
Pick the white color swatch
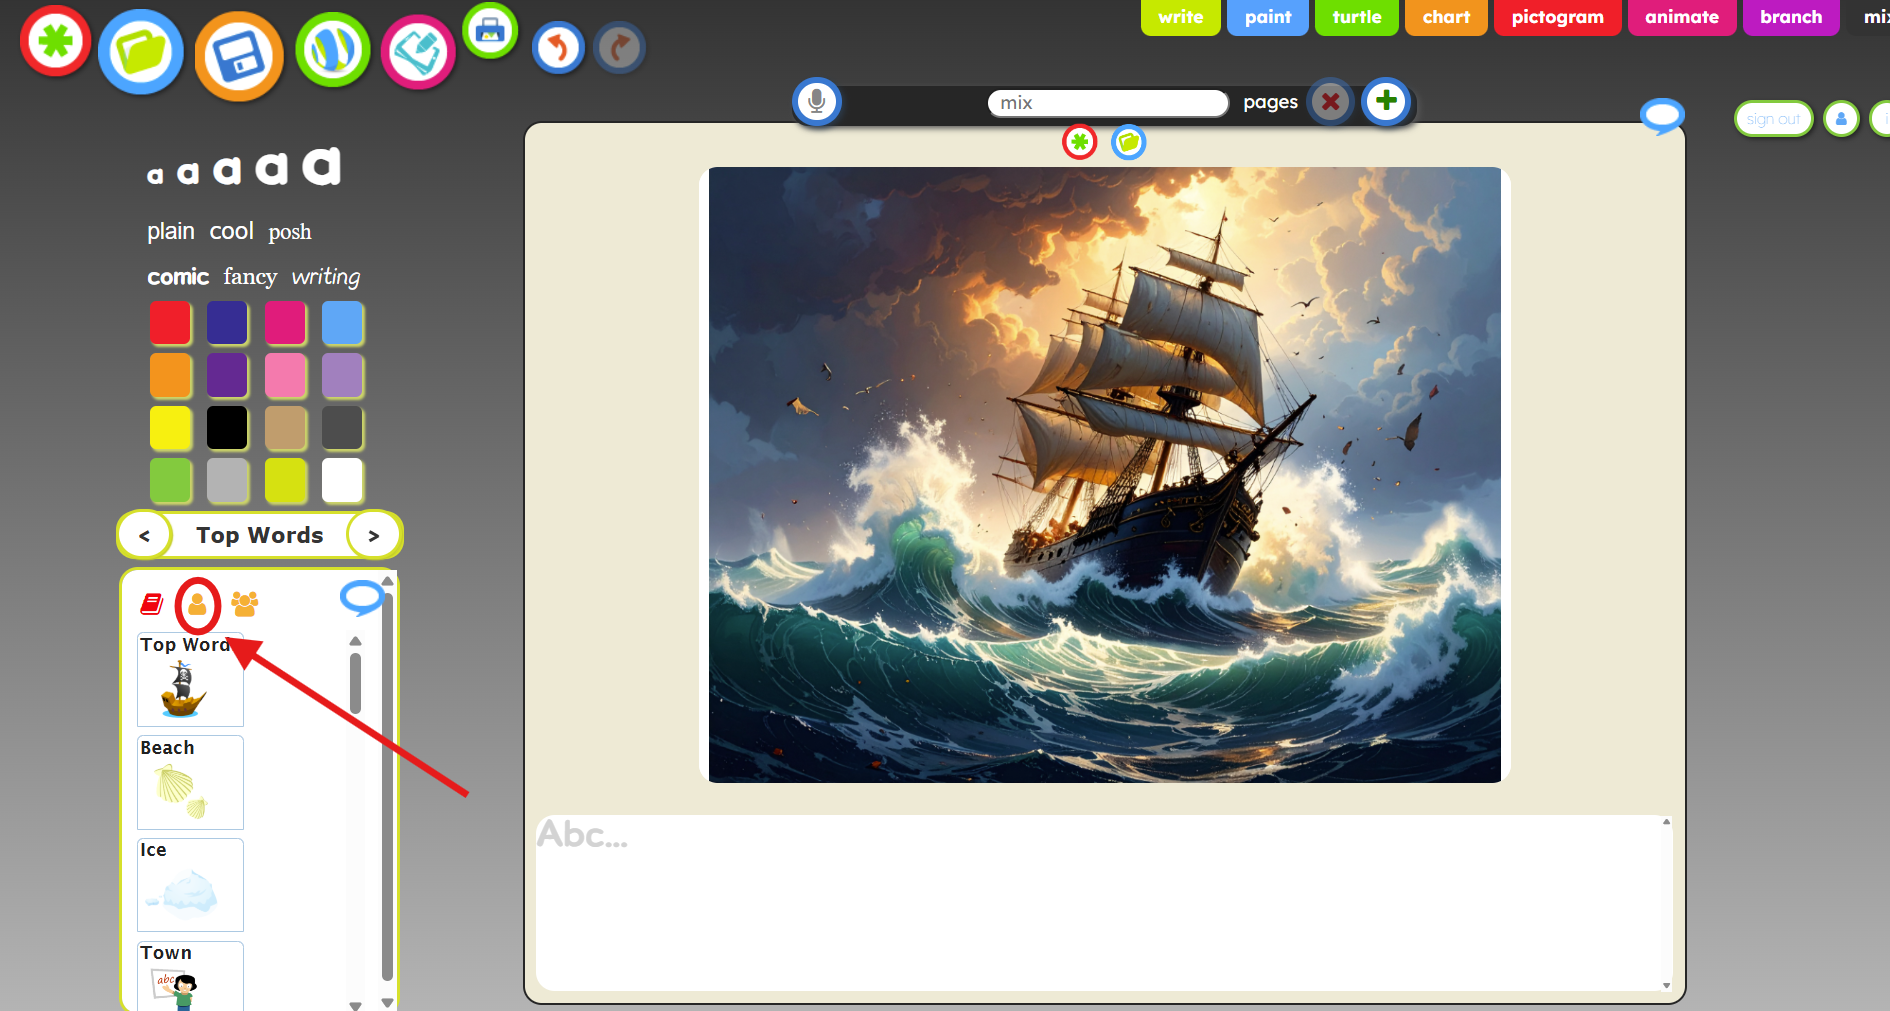click(342, 480)
